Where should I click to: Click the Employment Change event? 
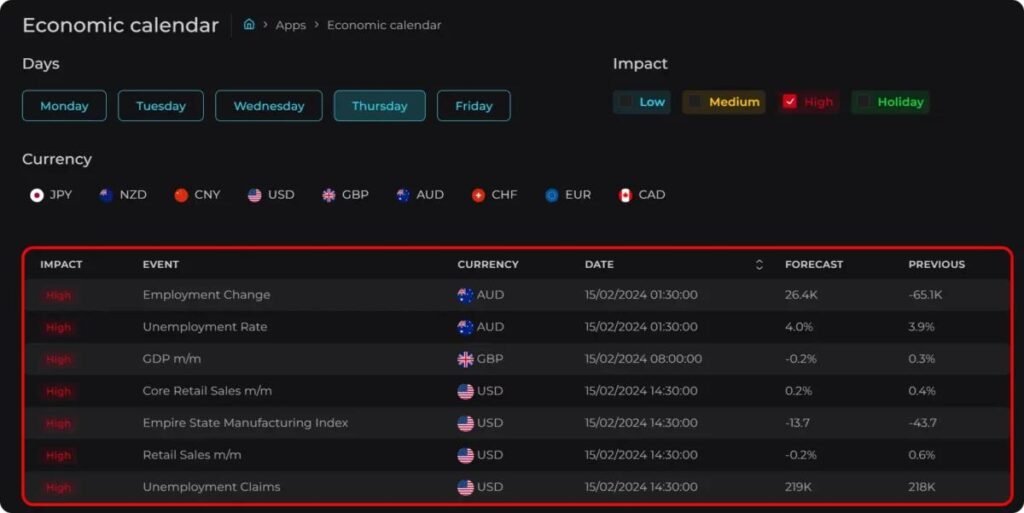tap(206, 295)
